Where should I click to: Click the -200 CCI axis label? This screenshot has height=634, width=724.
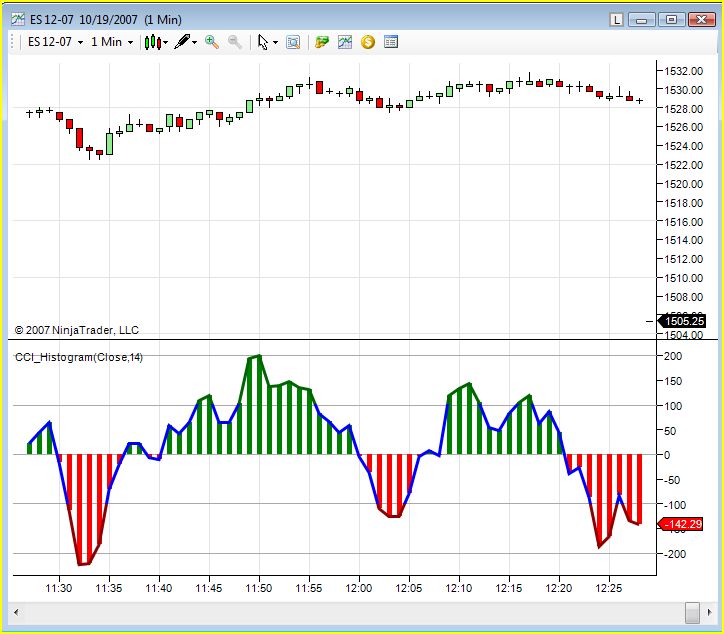[675, 554]
